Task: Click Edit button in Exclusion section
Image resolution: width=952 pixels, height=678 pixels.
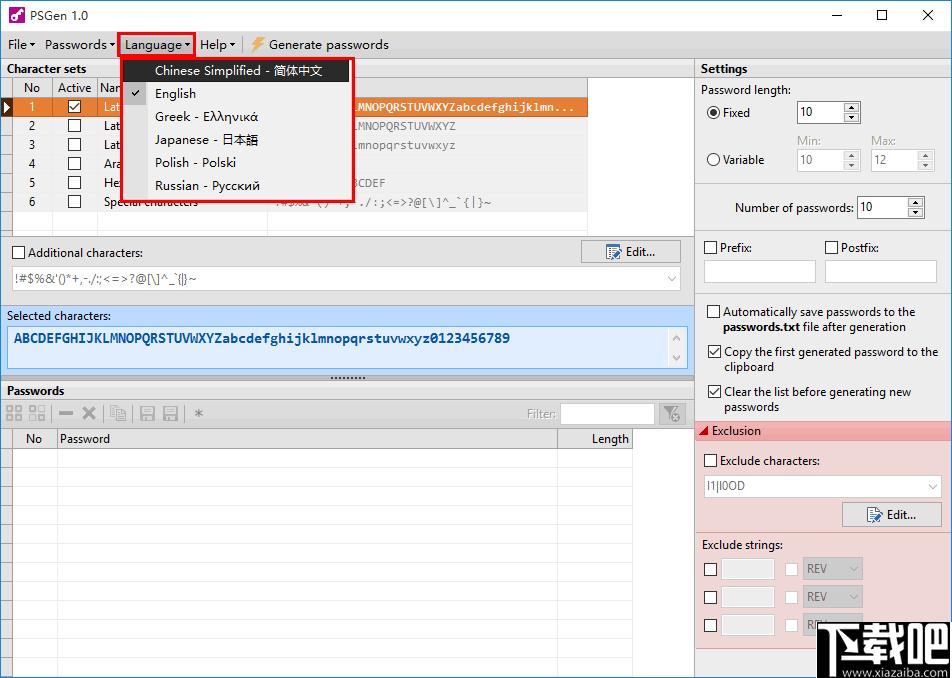Action: (891, 515)
